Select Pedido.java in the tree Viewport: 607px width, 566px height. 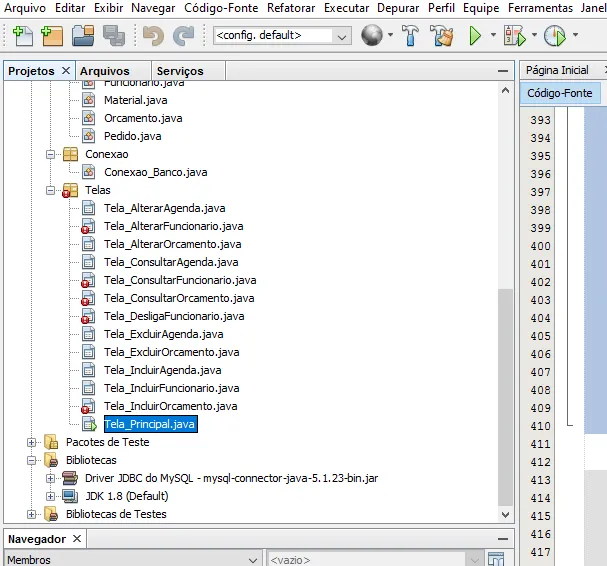tap(133, 136)
